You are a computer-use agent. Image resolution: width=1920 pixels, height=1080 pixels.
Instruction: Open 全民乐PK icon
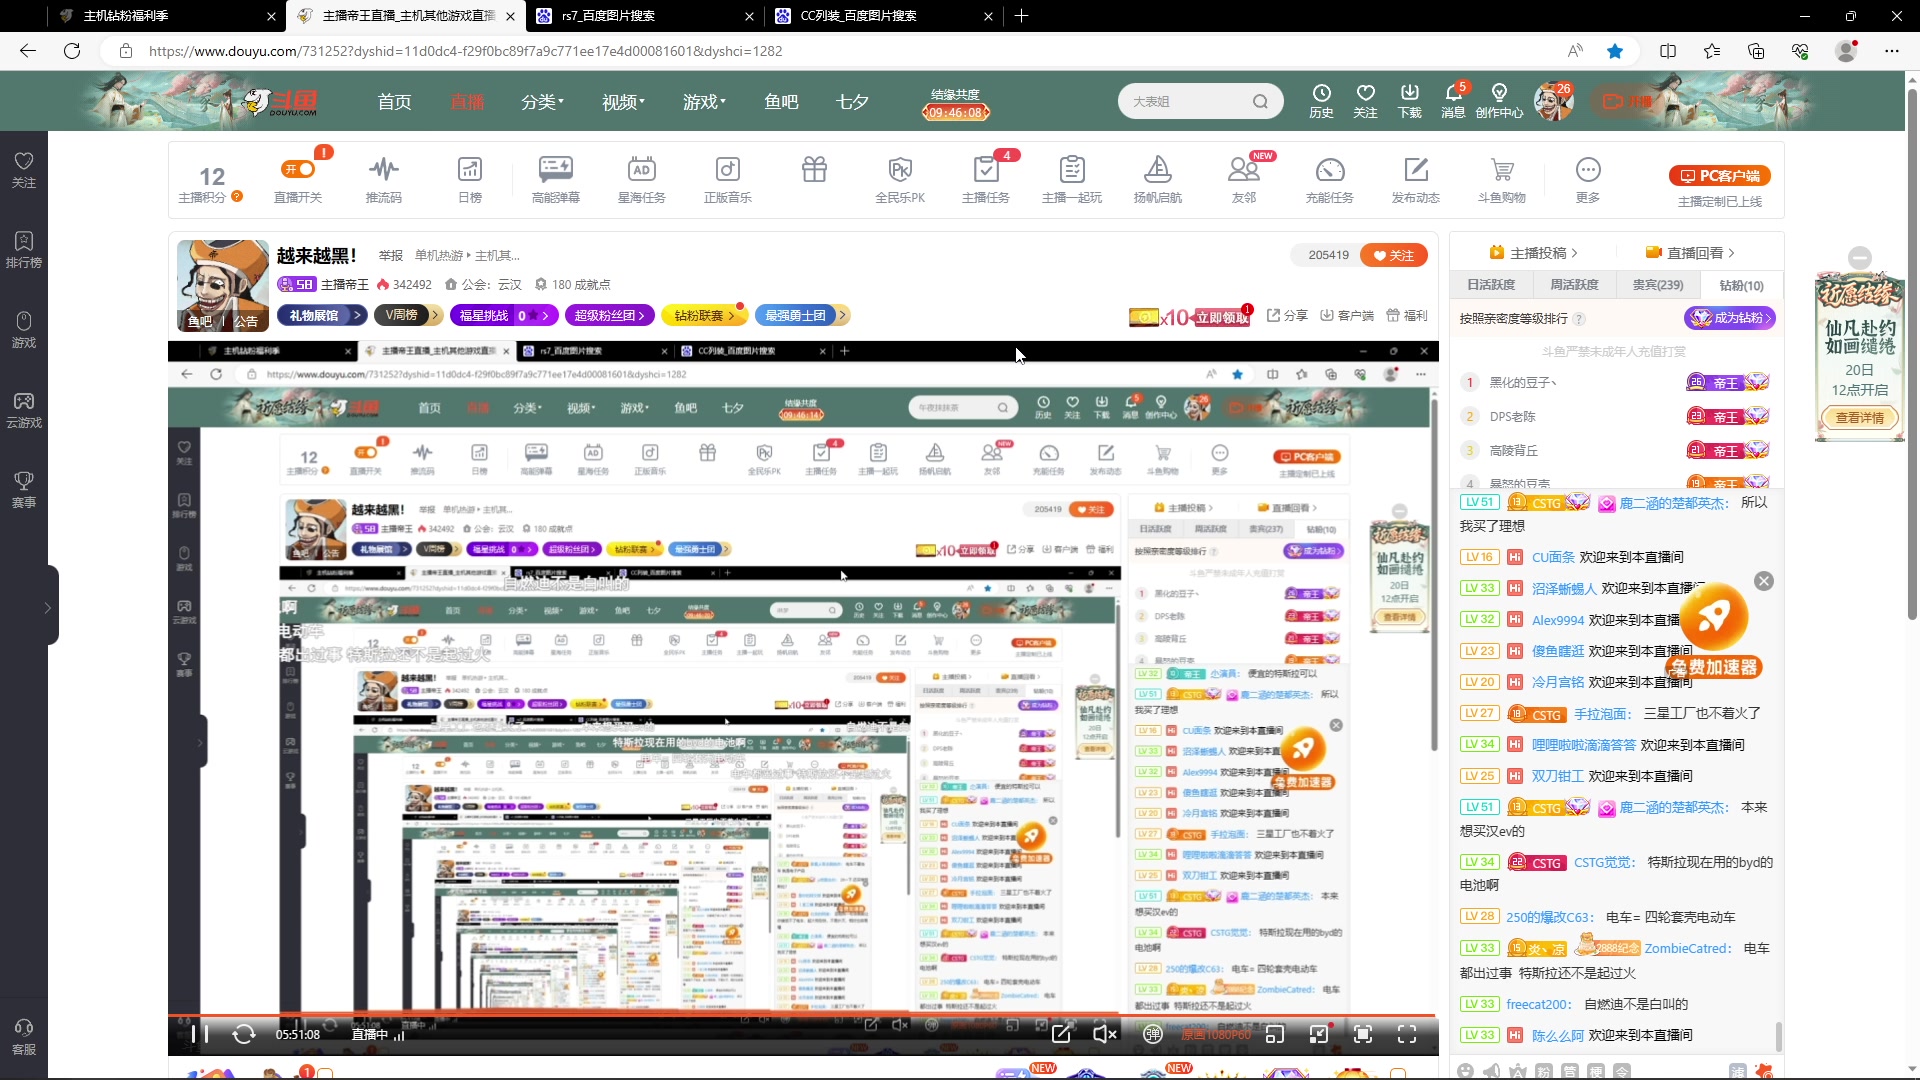(900, 169)
